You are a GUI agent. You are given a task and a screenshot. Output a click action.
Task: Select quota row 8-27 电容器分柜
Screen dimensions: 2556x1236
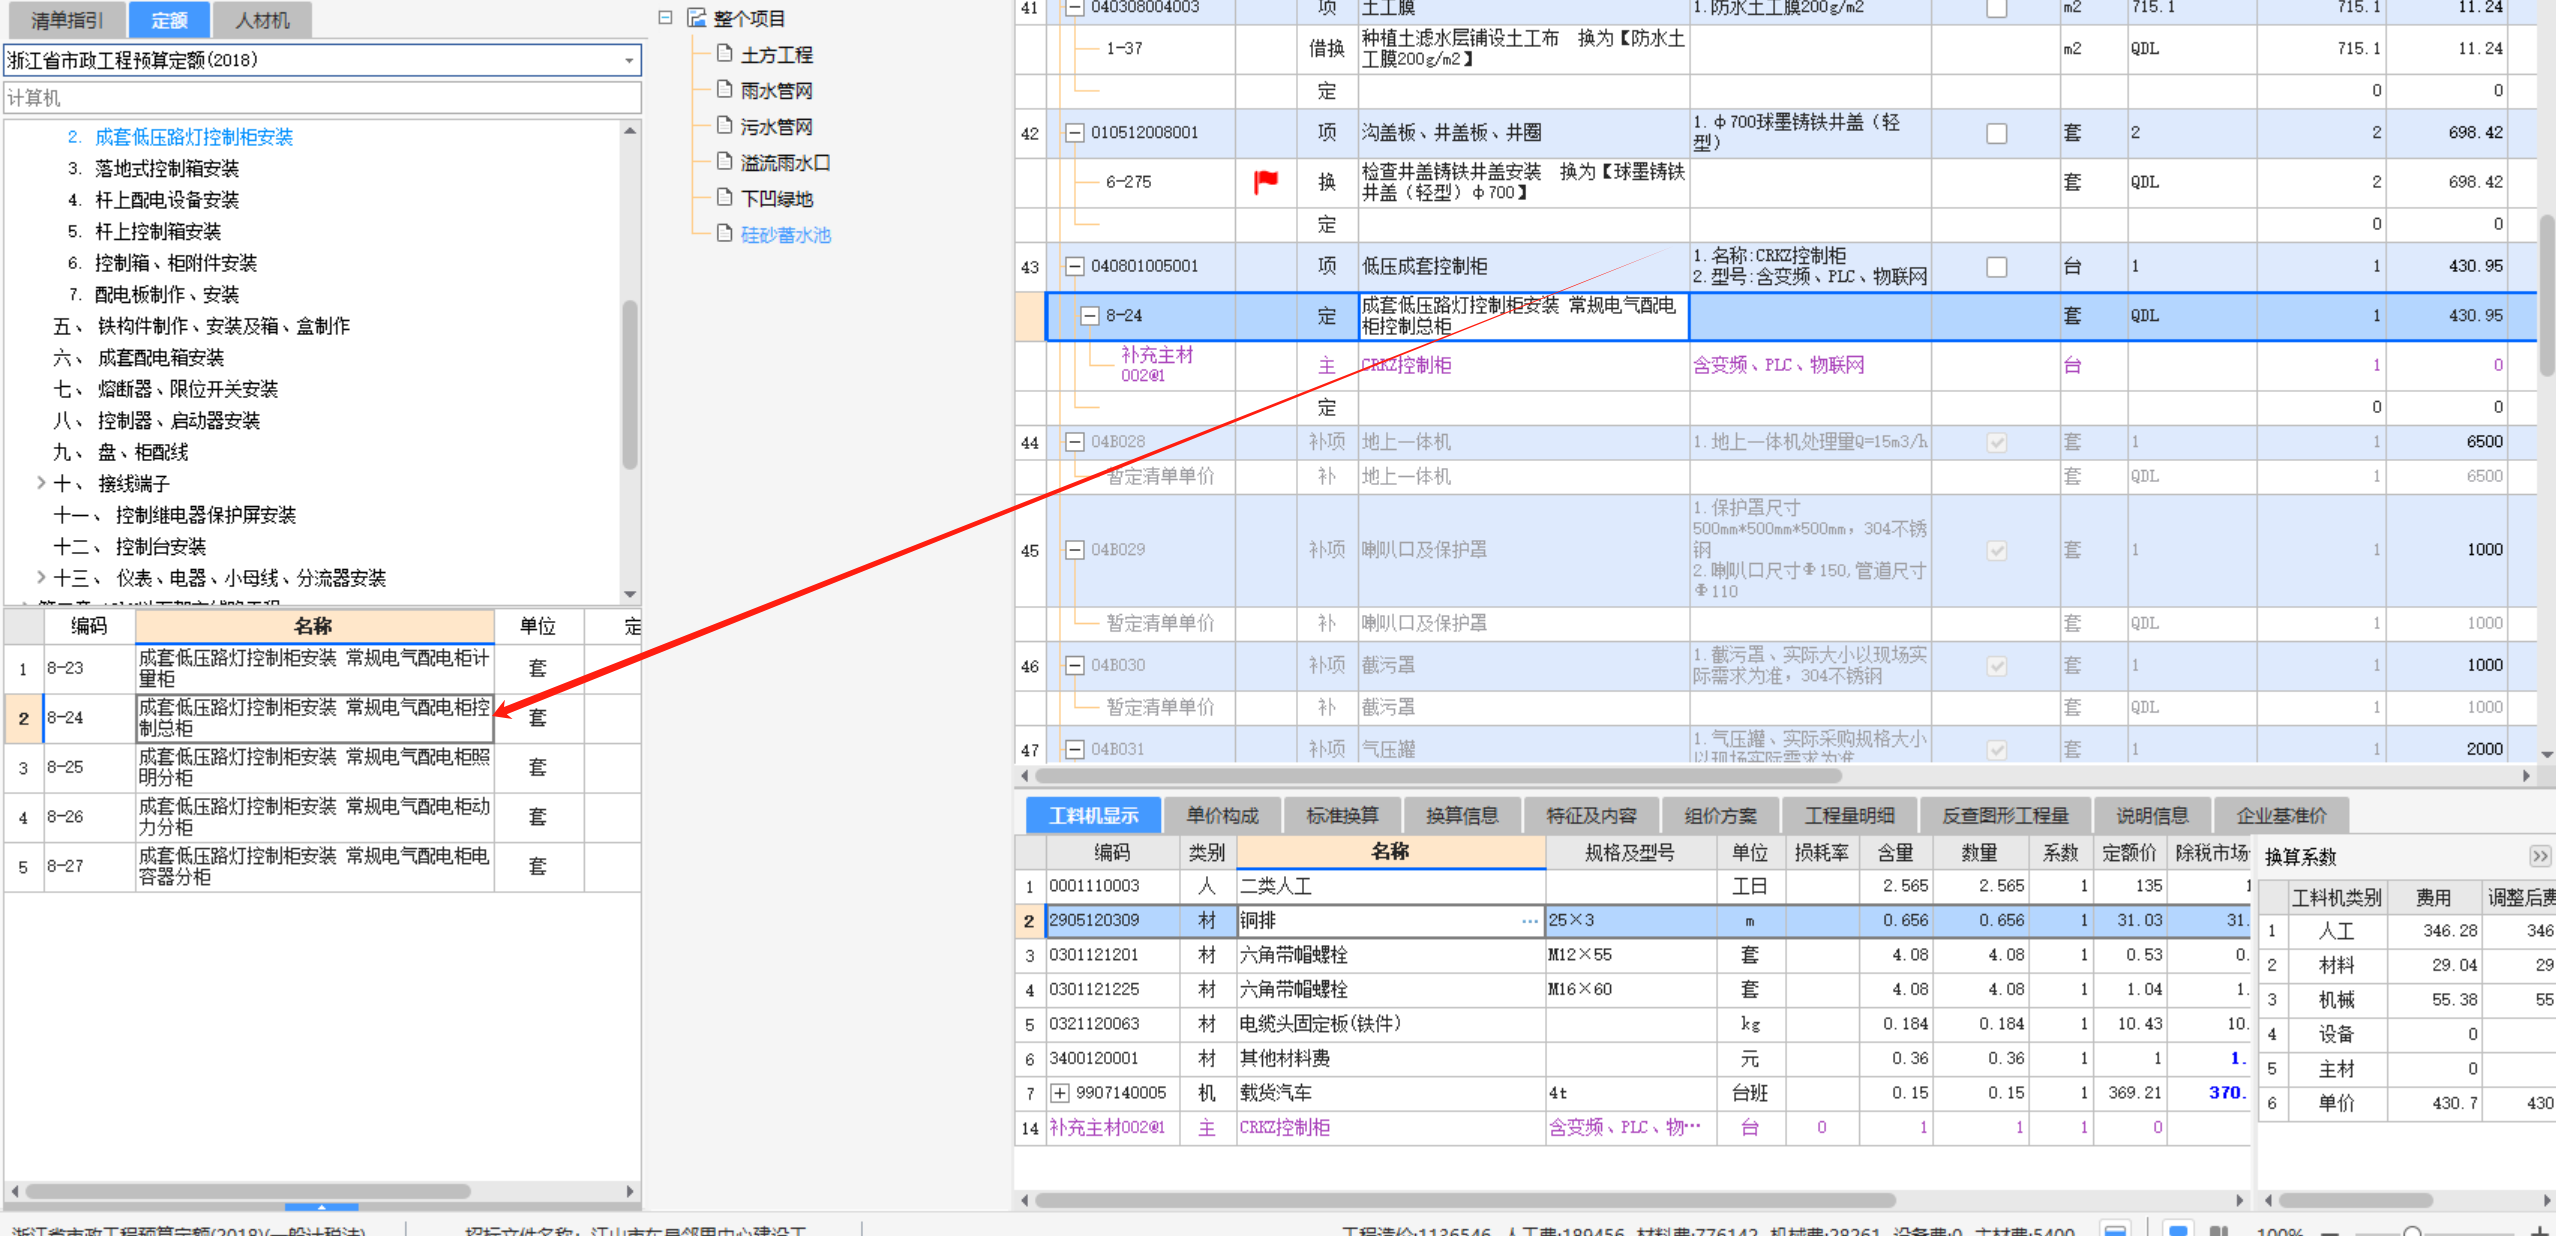(x=322, y=866)
